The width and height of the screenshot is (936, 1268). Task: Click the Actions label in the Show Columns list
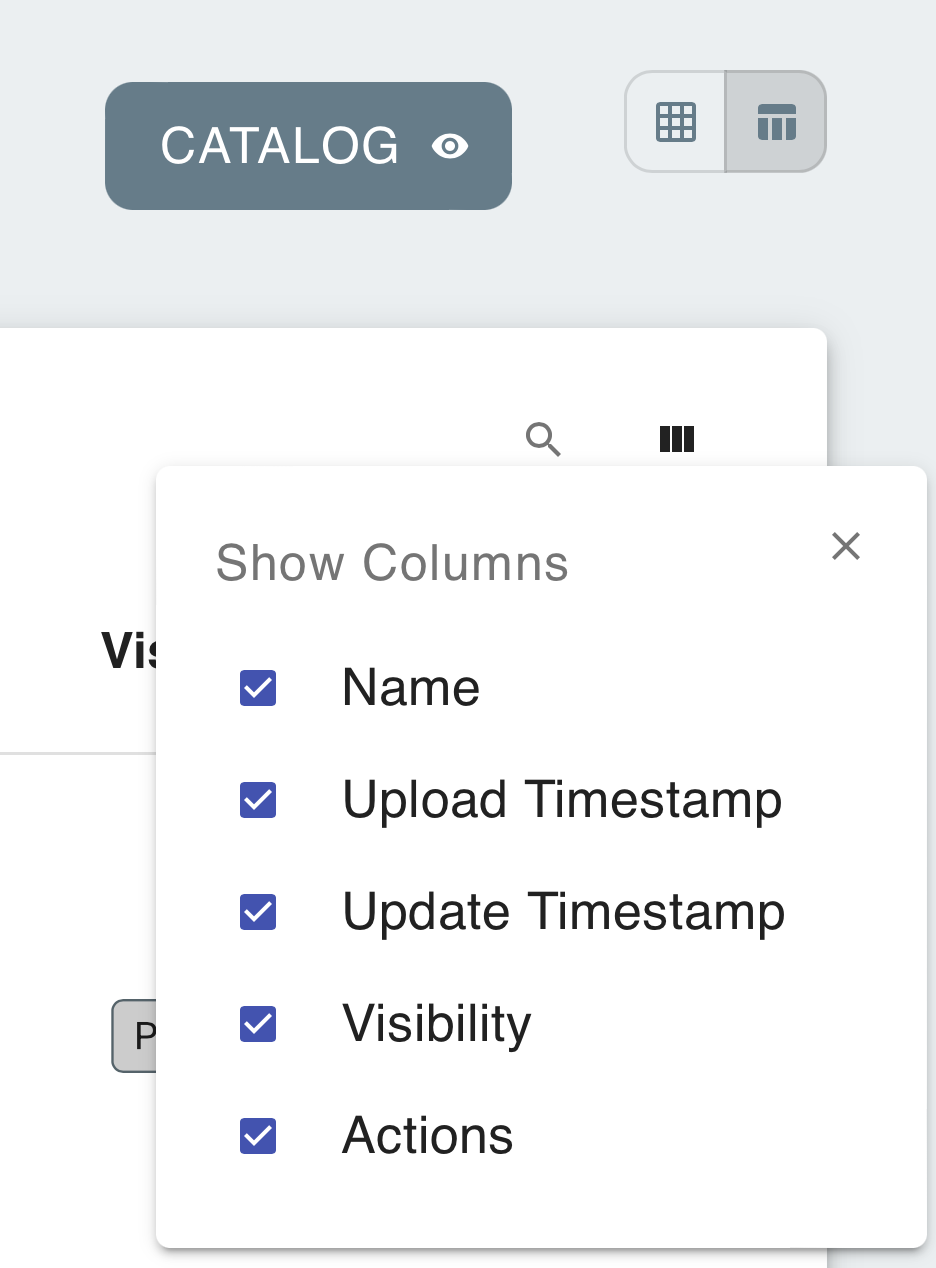click(428, 1136)
